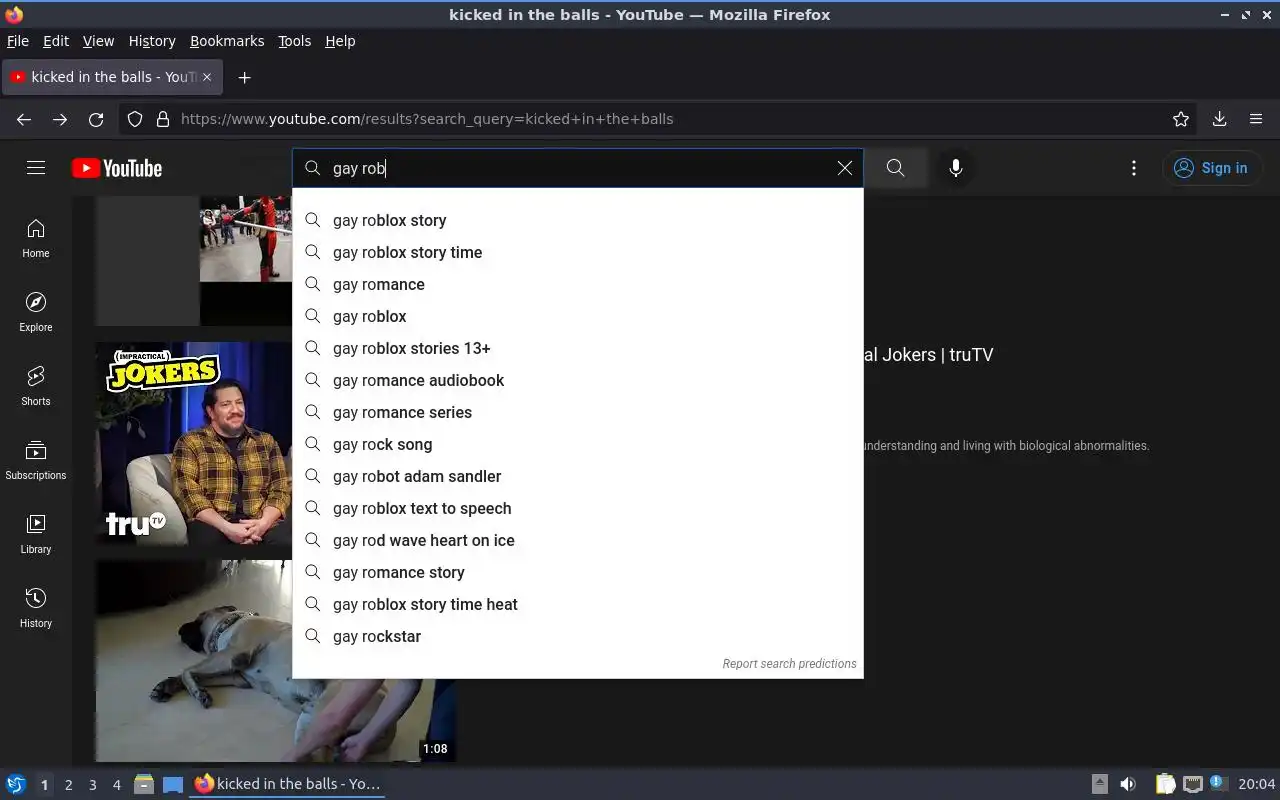
Task: Open a new browser tab
Action: pyautogui.click(x=244, y=77)
